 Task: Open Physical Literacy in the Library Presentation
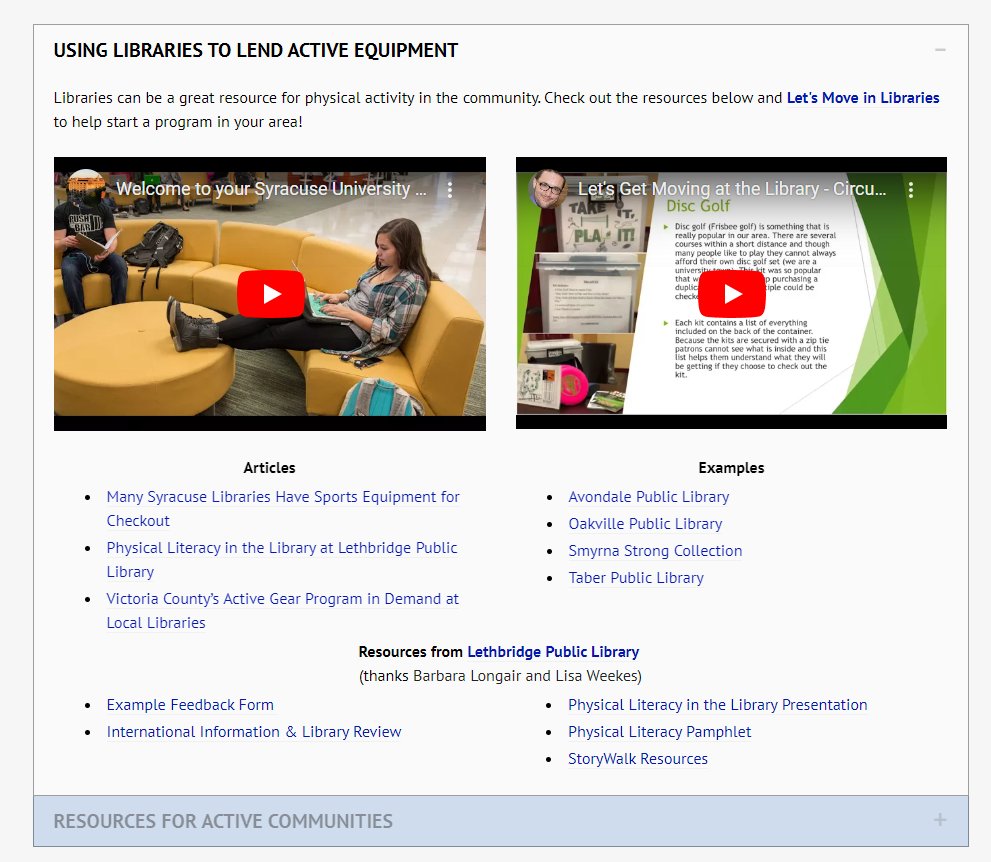point(717,705)
